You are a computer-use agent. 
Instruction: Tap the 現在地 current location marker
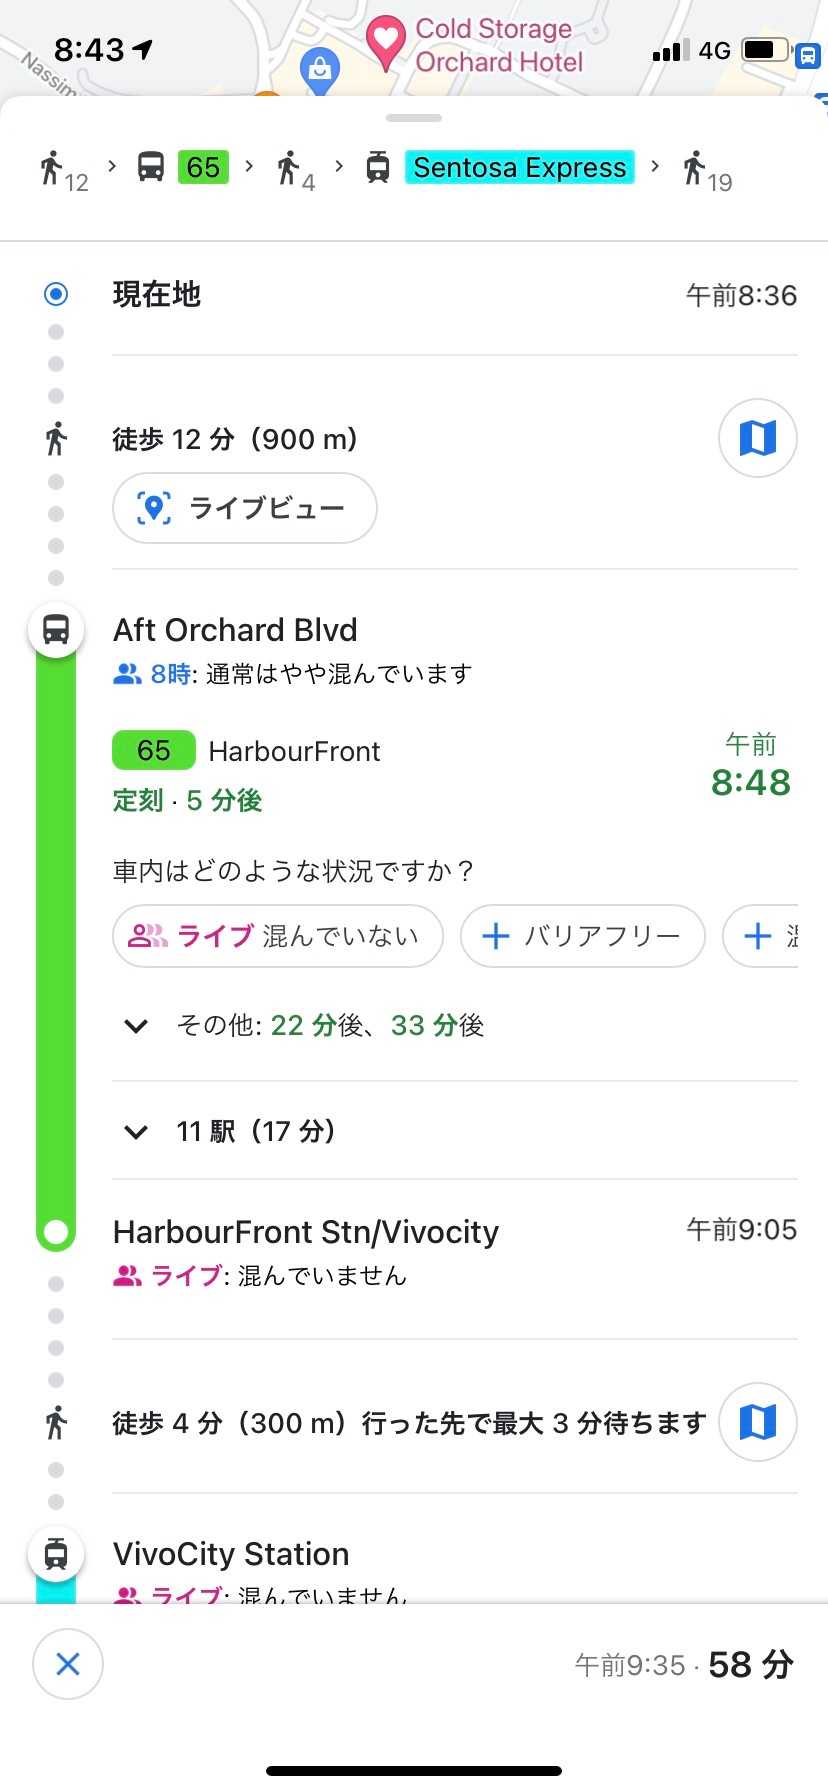(x=56, y=294)
